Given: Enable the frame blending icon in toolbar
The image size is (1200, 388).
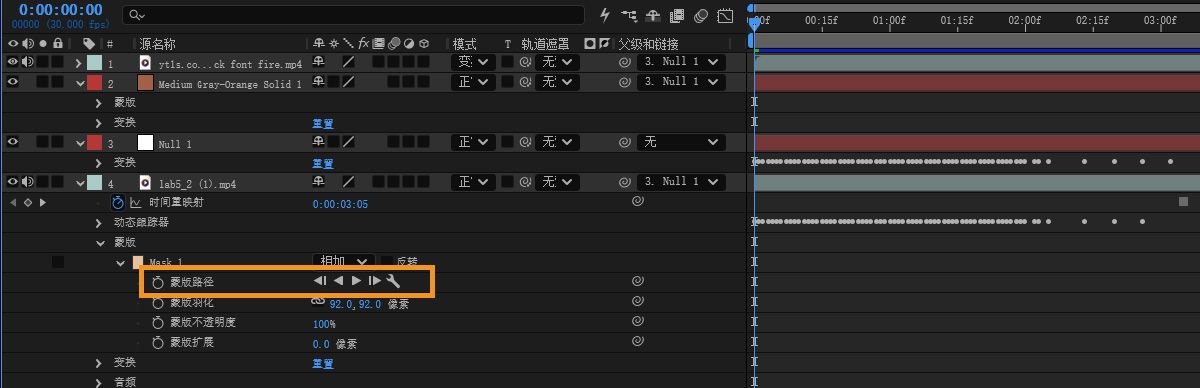Looking at the screenshot, I should [x=678, y=15].
